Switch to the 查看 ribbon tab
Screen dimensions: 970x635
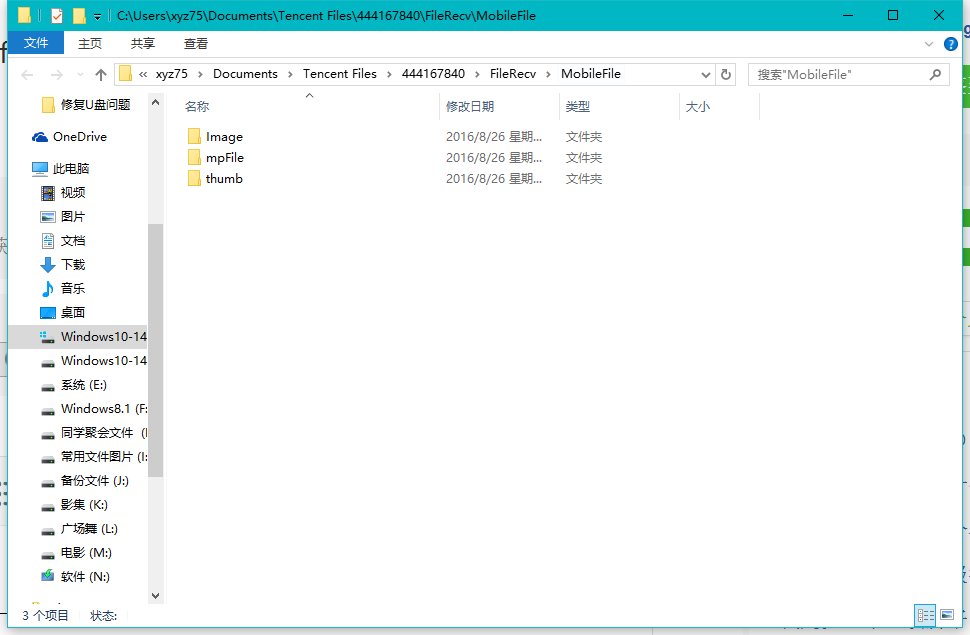tap(196, 43)
